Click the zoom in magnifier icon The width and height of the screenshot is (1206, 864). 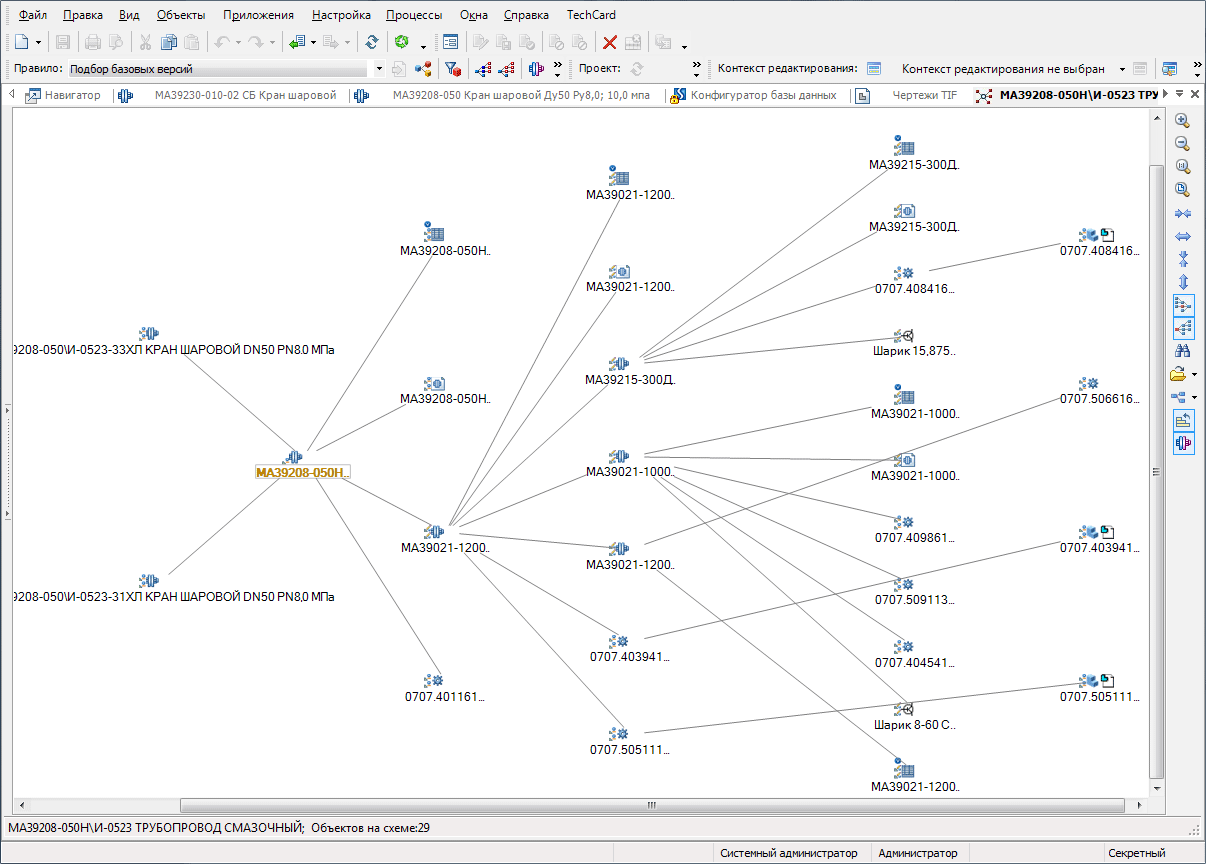click(x=1182, y=120)
